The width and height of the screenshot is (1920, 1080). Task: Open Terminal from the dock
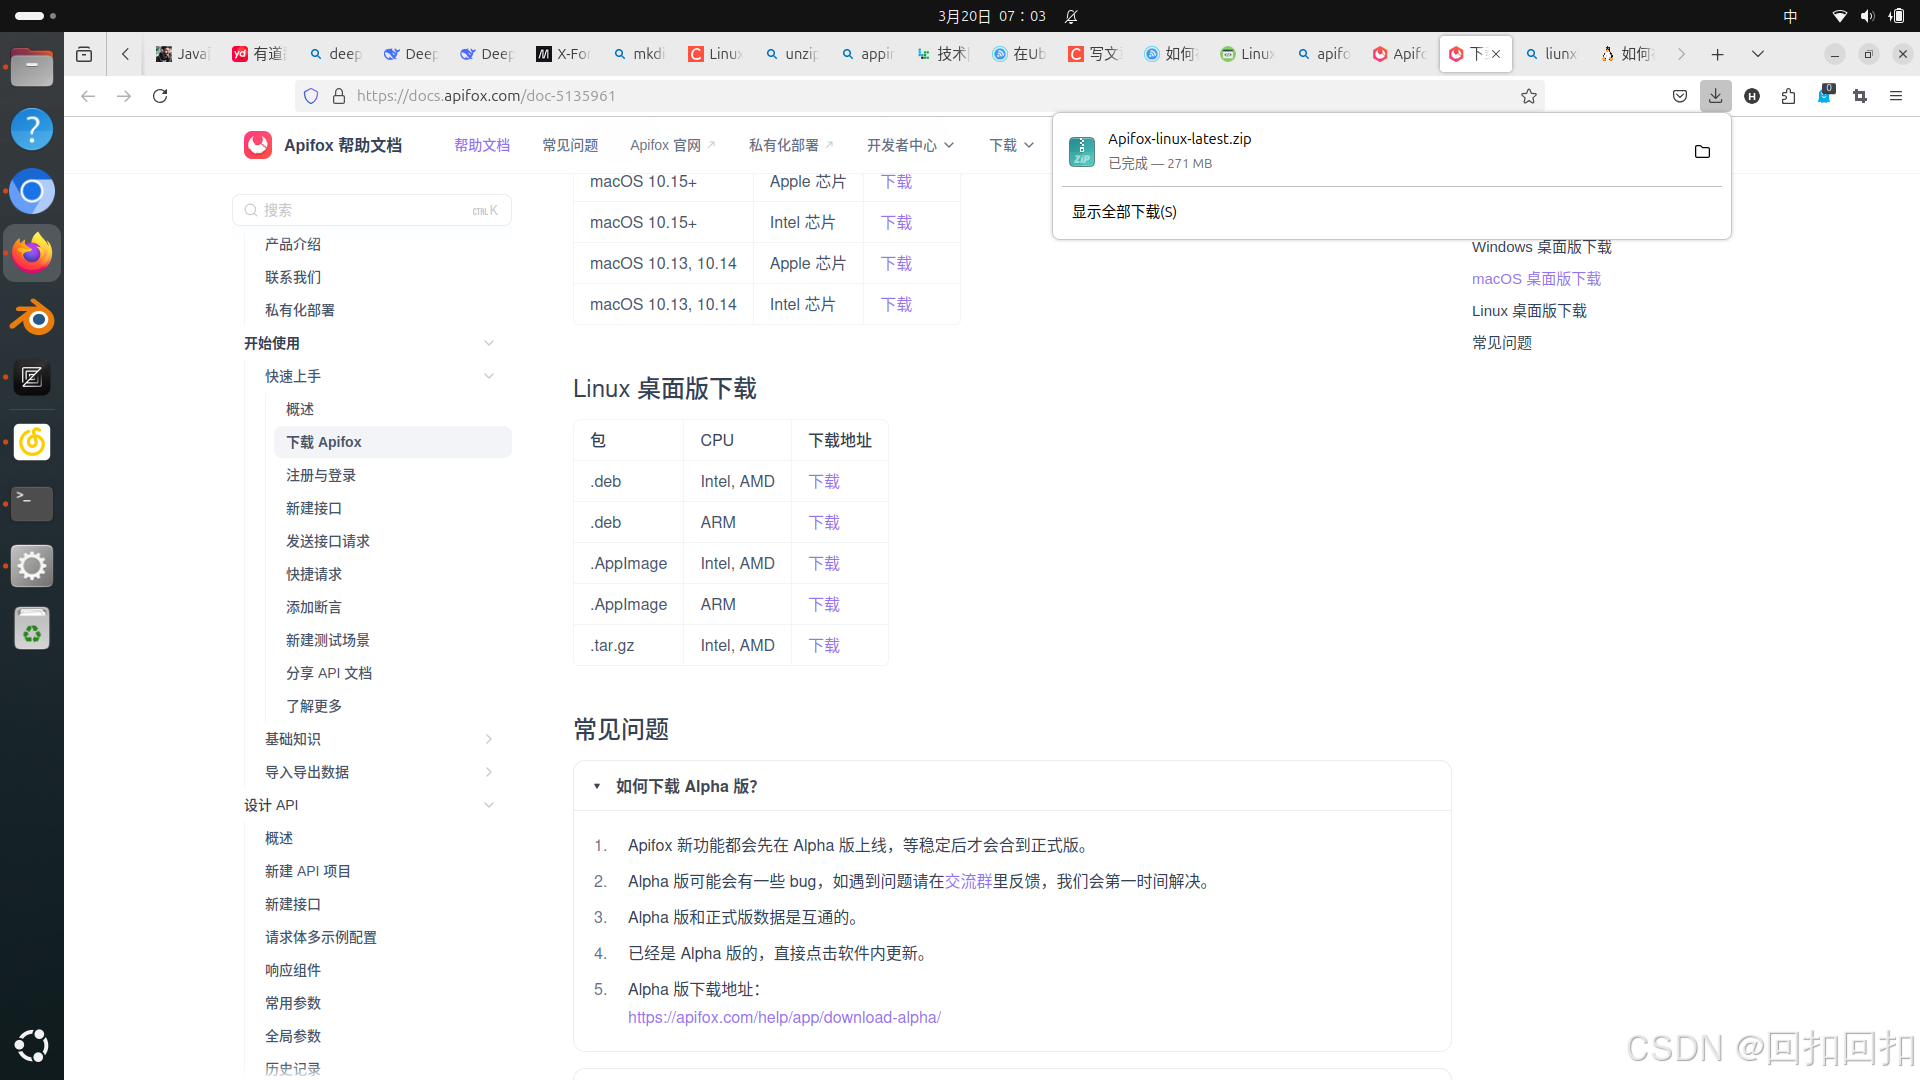(x=32, y=503)
